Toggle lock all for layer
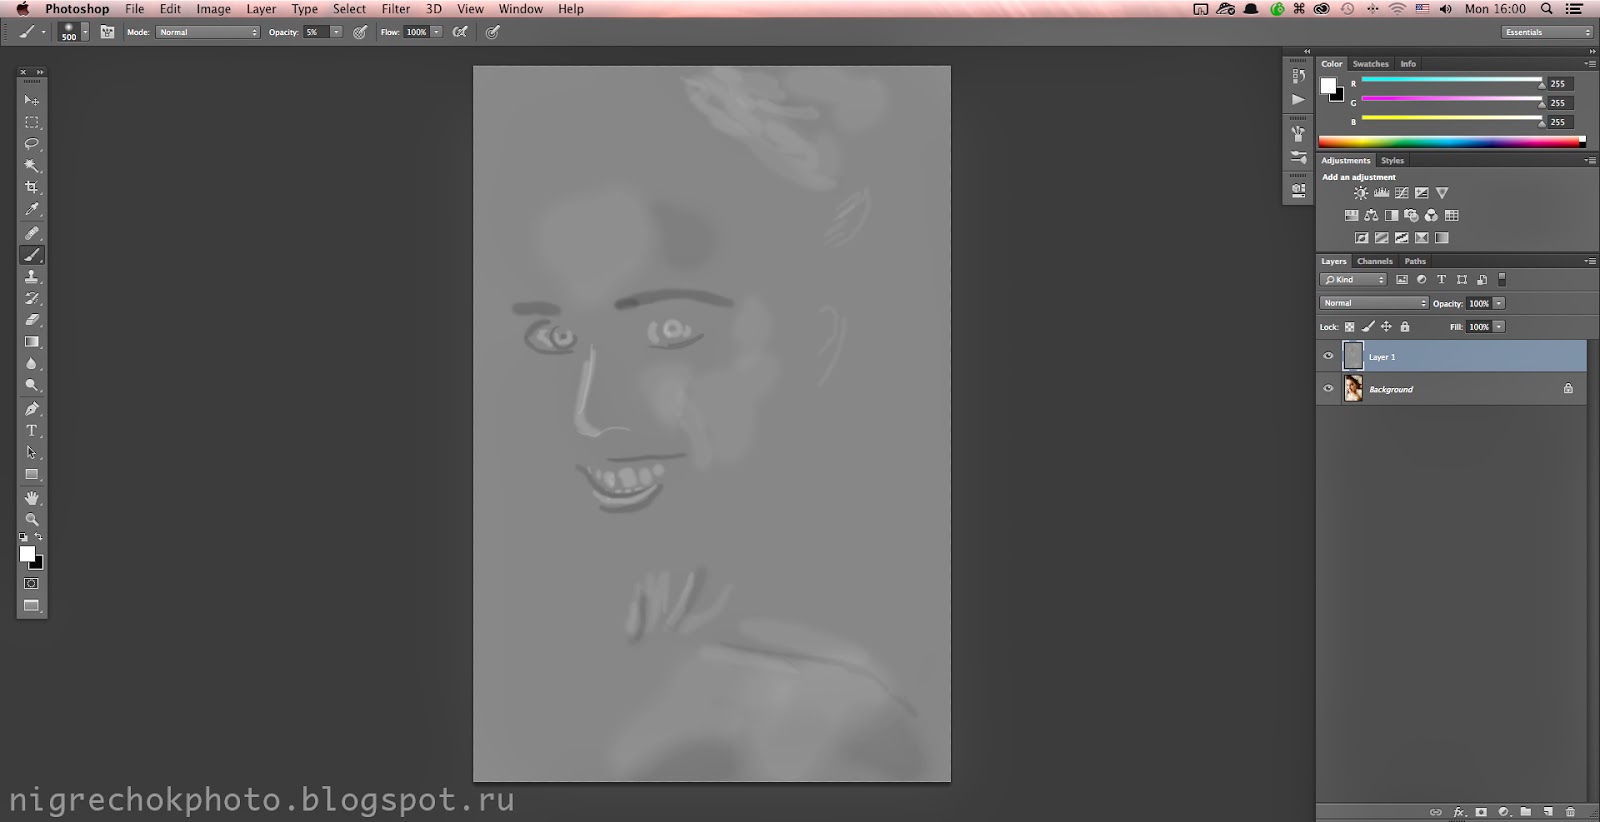Image resolution: width=1600 pixels, height=822 pixels. point(1405,327)
